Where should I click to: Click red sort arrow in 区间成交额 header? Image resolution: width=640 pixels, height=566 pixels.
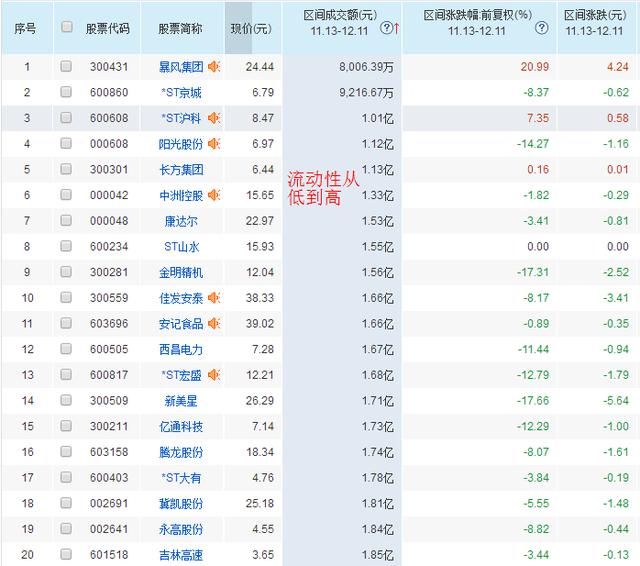[x=396, y=28]
